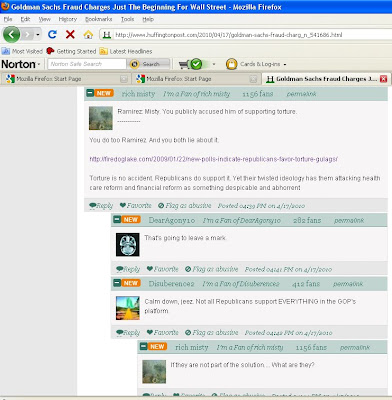Image resolution: width=392 pixels, height=400 pixels.
Task: Click I'm a Fan of rich misty in bottom reply
Action: pyautogui.click(x=250, y=347)
